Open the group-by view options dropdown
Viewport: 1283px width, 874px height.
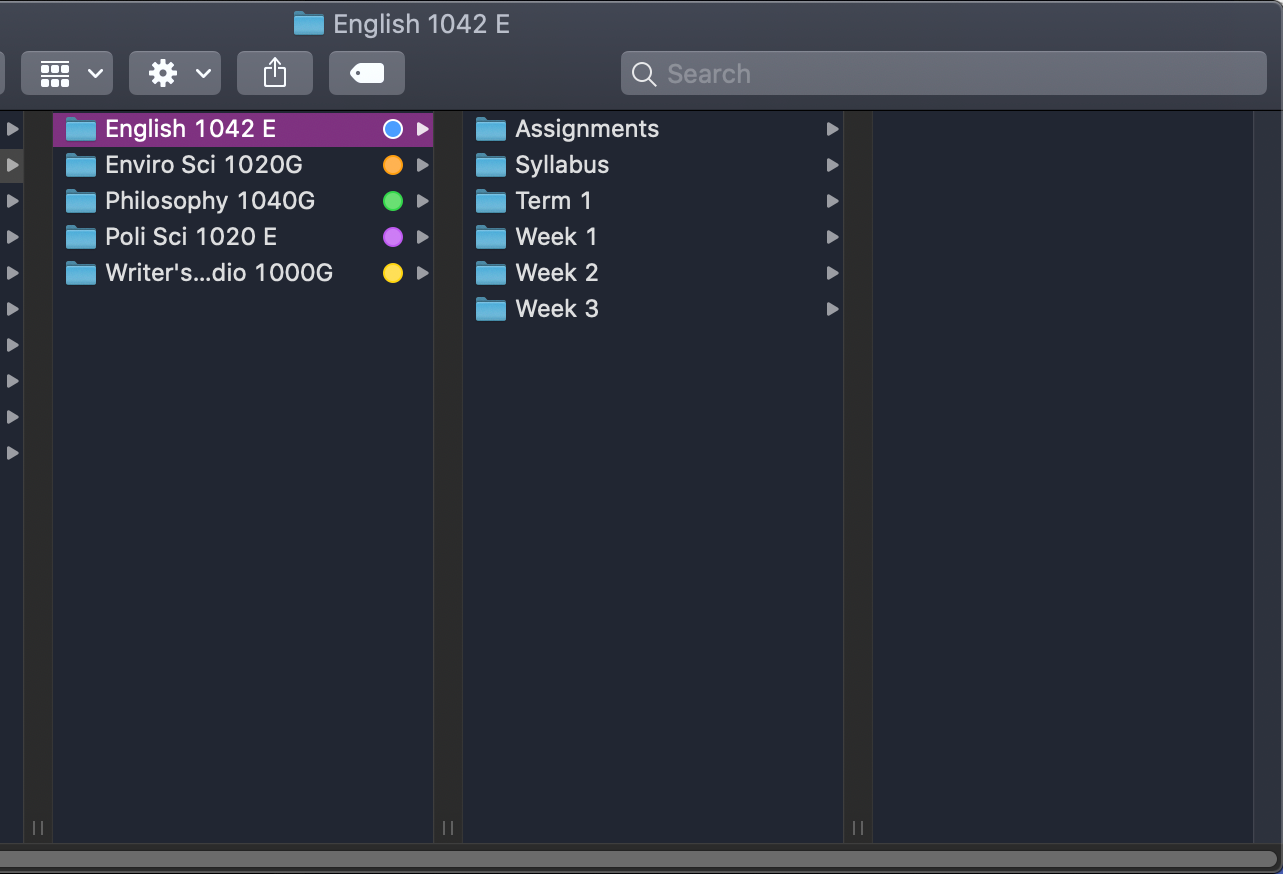point(67,73)
